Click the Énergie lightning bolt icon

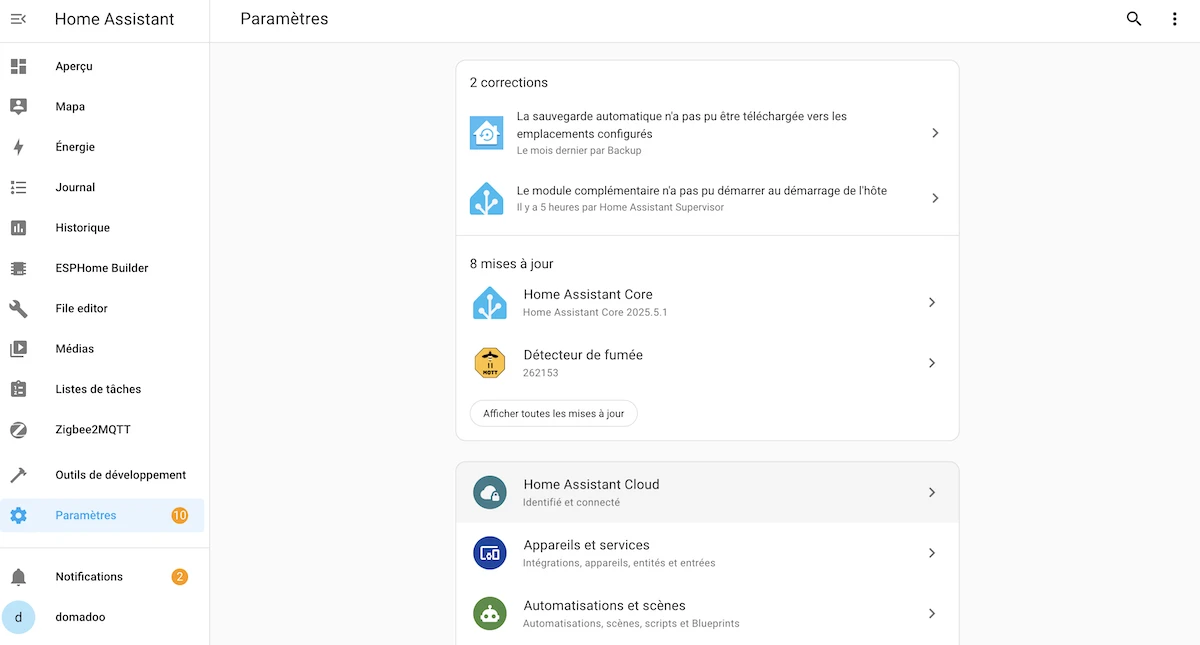[x=18, y=147]
